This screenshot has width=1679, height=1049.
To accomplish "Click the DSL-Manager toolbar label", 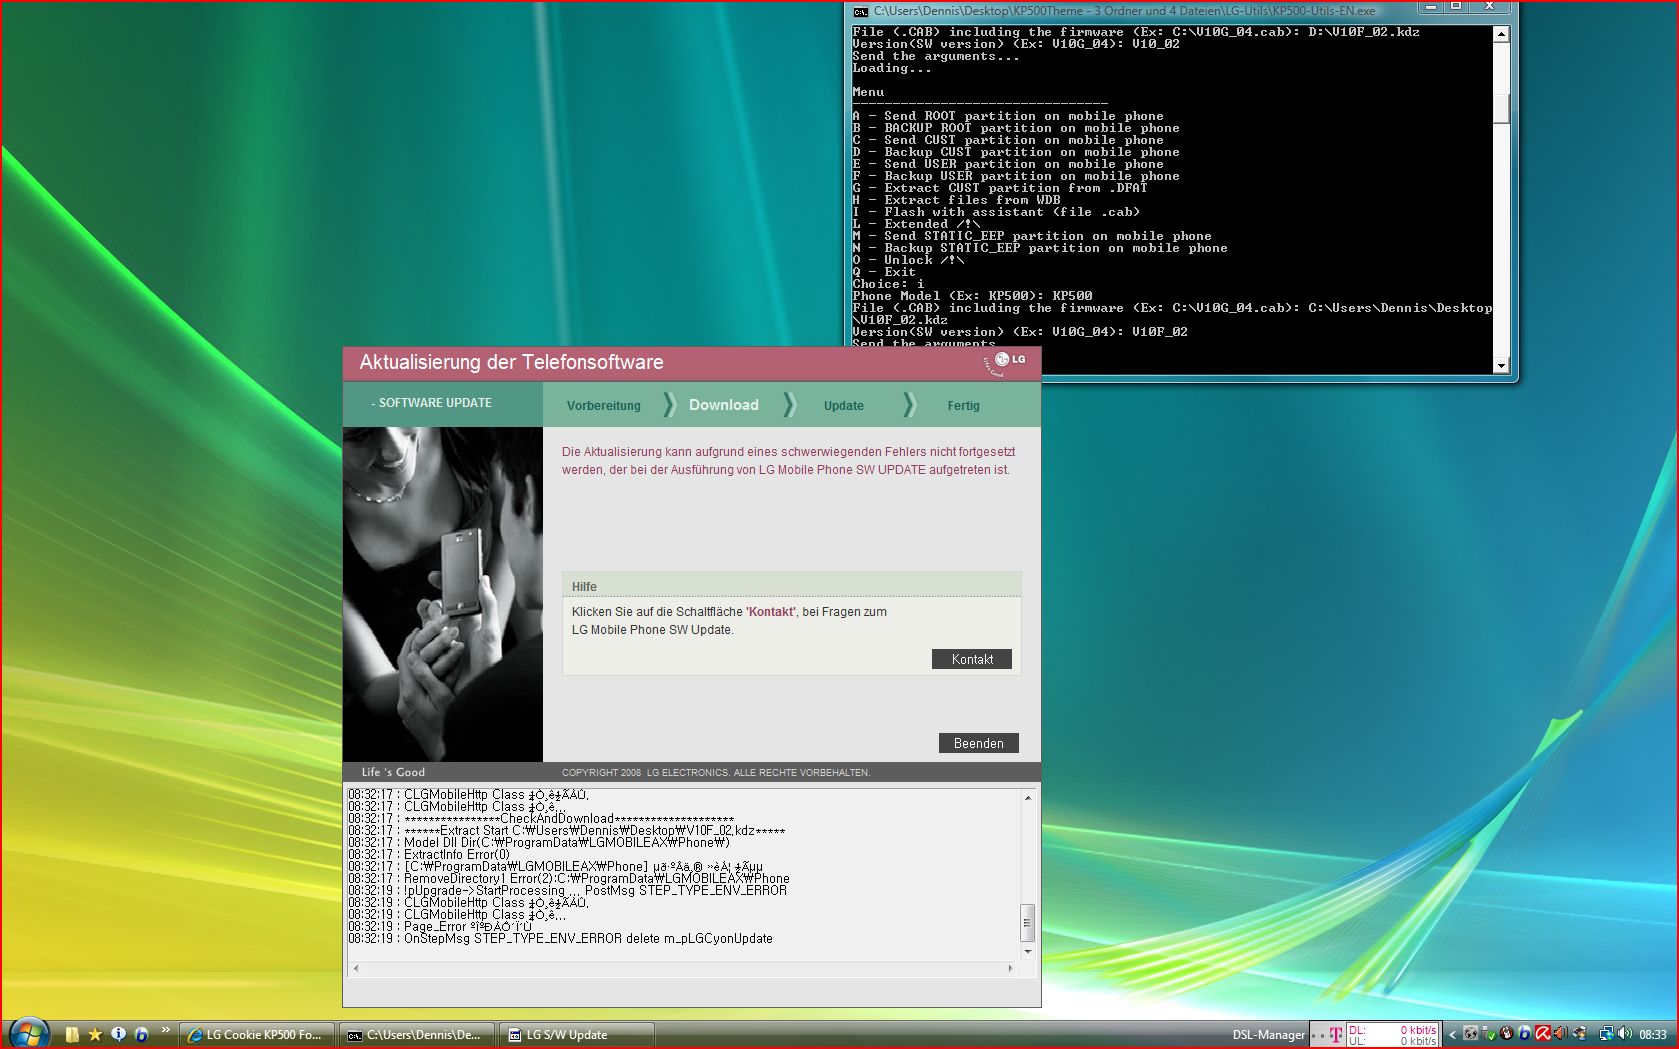I will tap(1268, 1035).
